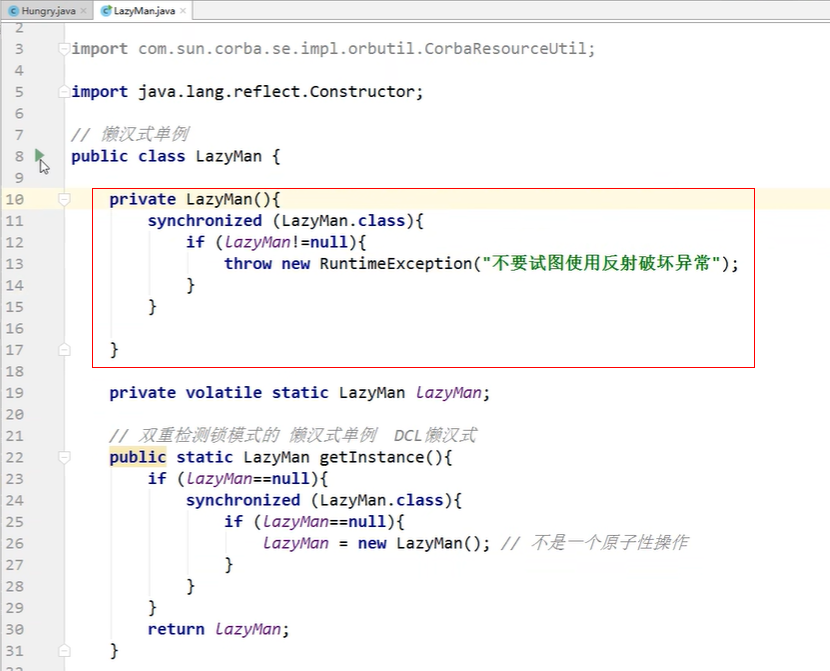830x671 pixels.
Task: Click field name 'lazyMan' on line 19
Action: [448, 393]
